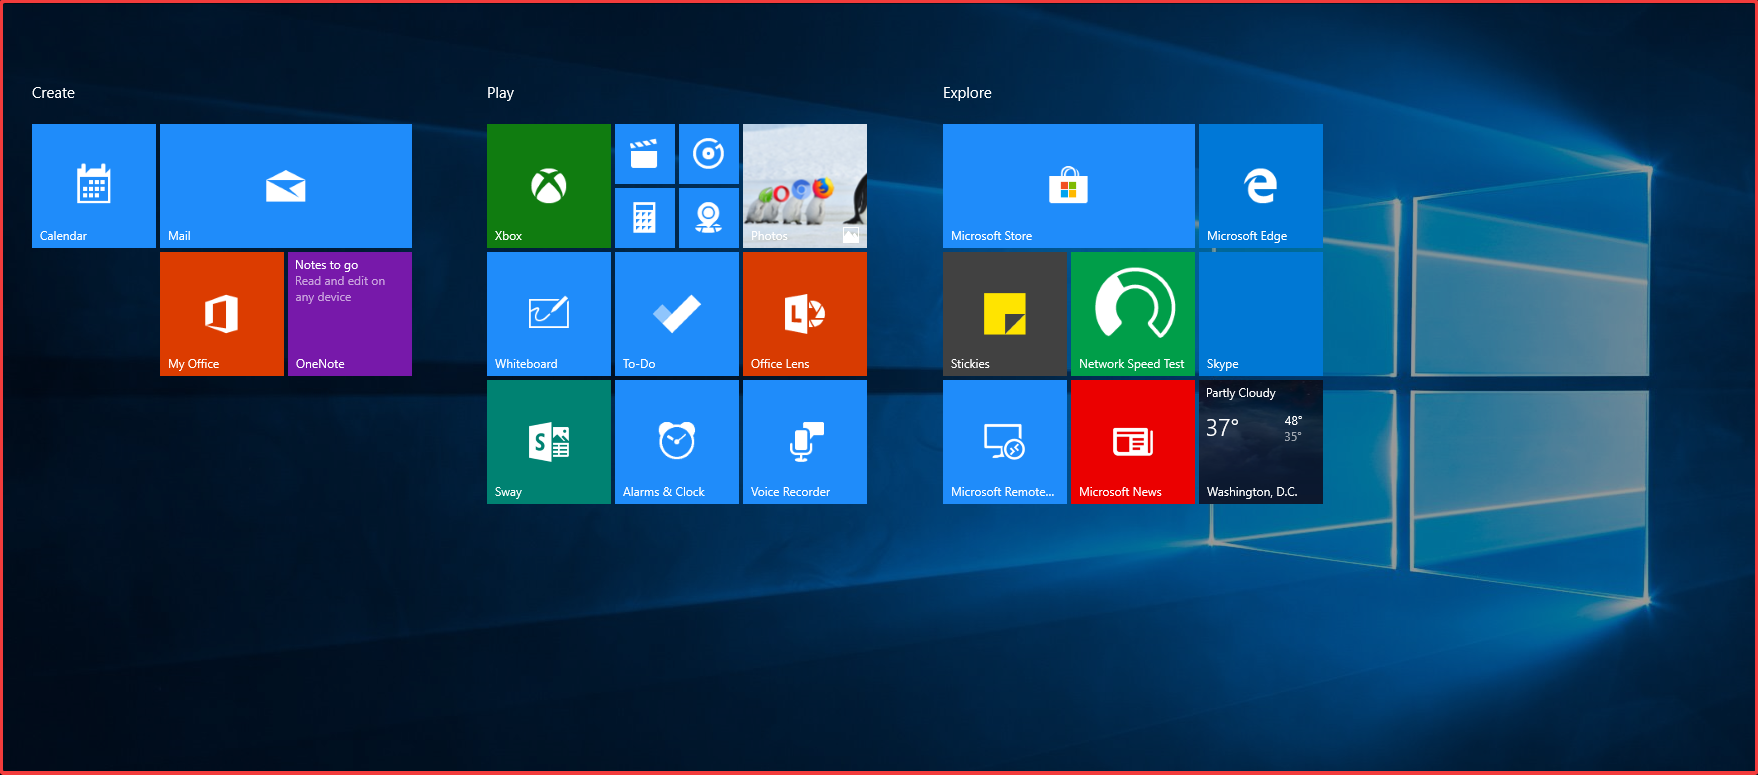Open Network Speed Test tile

point(1132,314)
